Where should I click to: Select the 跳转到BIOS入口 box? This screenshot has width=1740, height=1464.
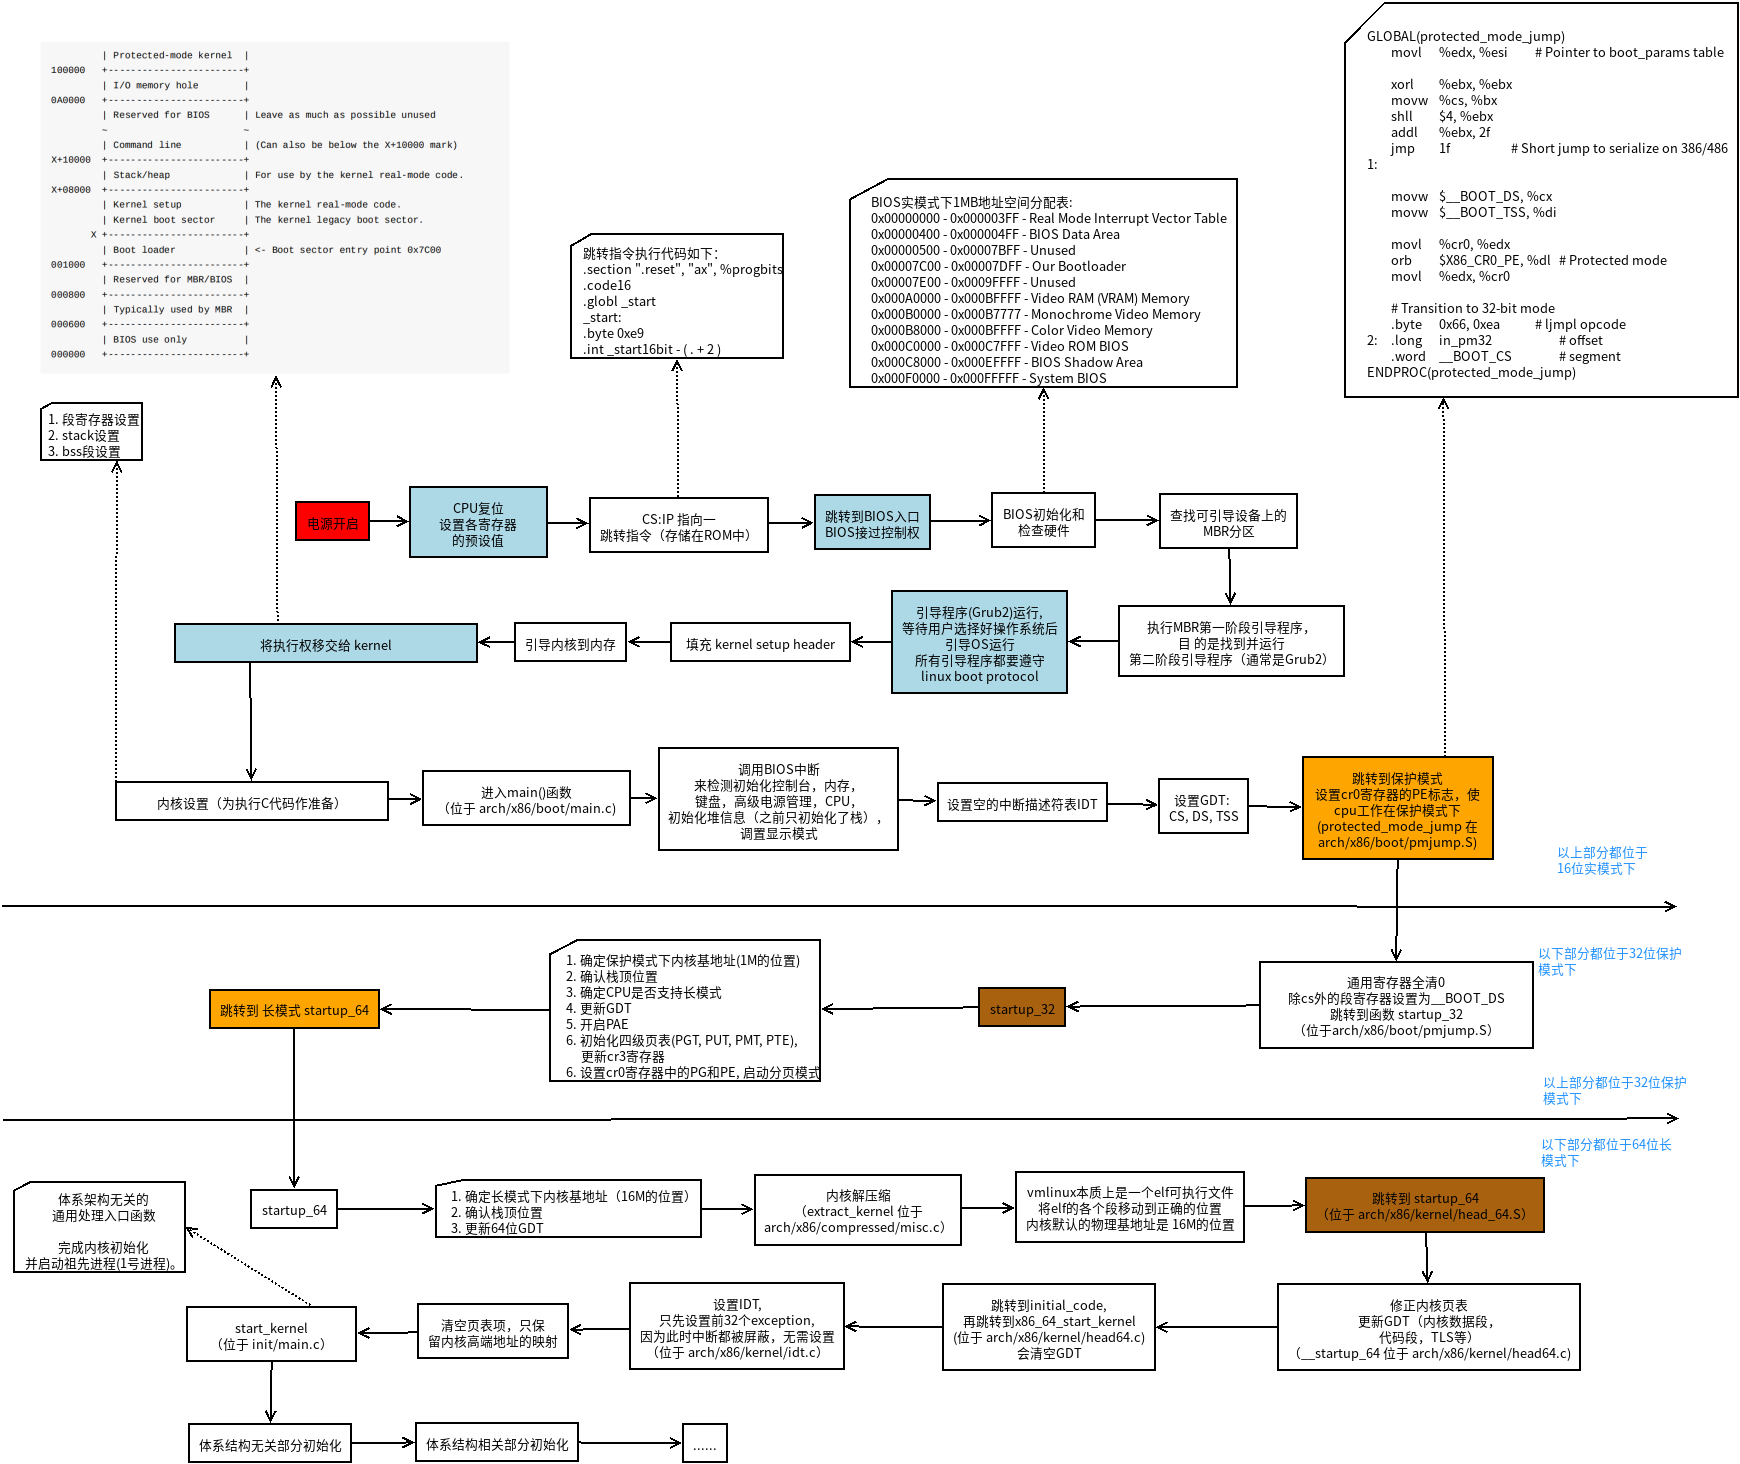pyautogui.click(x=872, y=522)
